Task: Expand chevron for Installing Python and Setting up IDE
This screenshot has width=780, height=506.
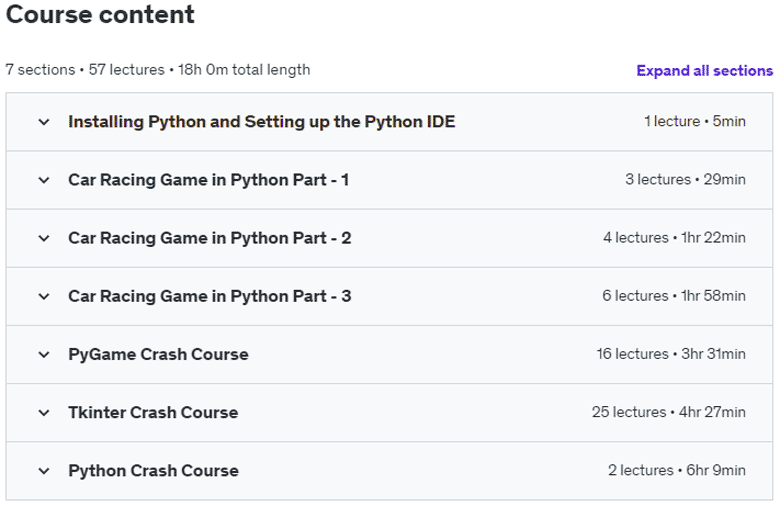Action: pos(44,122)
